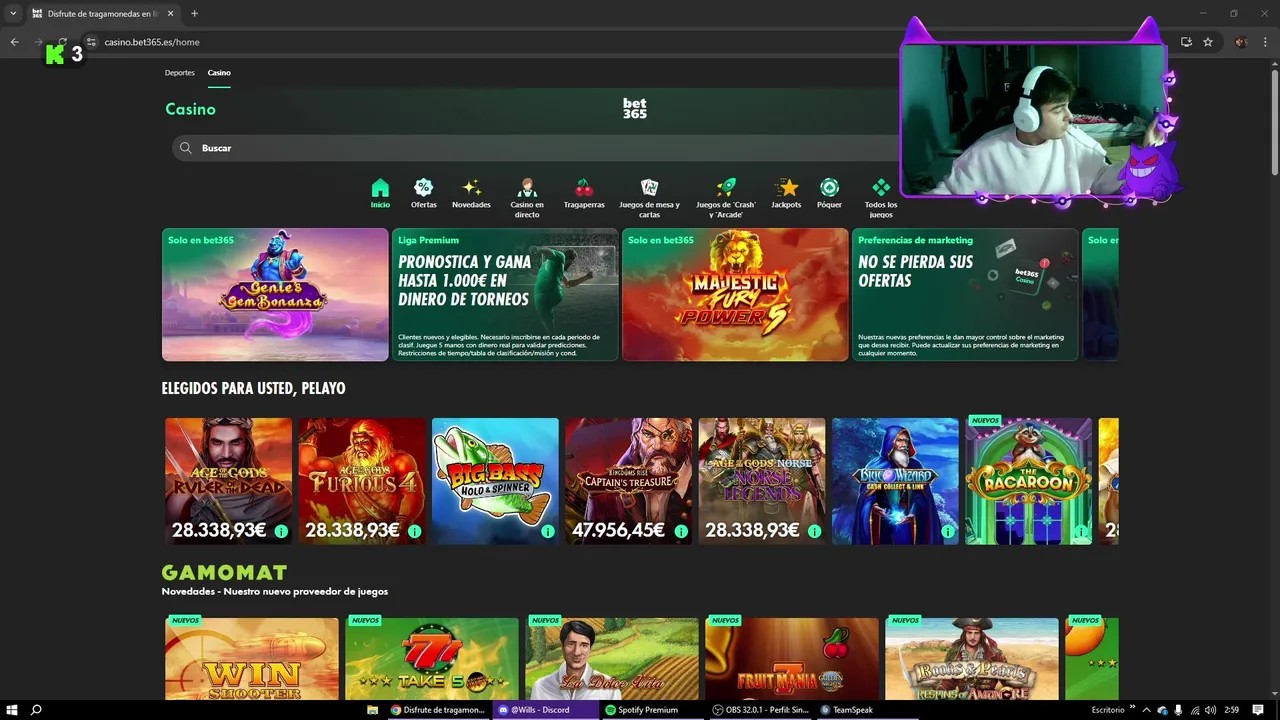This screenshot has height=720, width=1280.
Task: Click info icon on Age of Gods Furious 4
Action: click(x=414, y=531)
